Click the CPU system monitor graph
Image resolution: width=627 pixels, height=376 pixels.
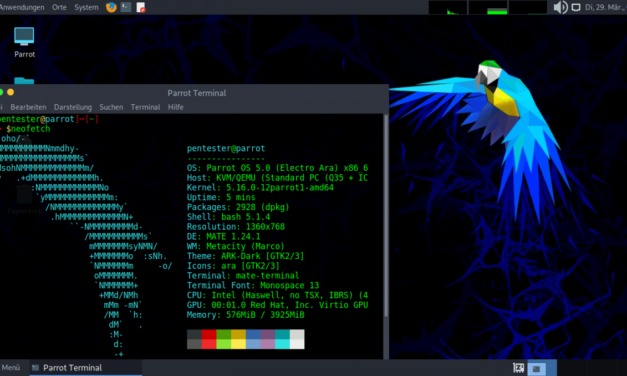(x=448, y=7)
